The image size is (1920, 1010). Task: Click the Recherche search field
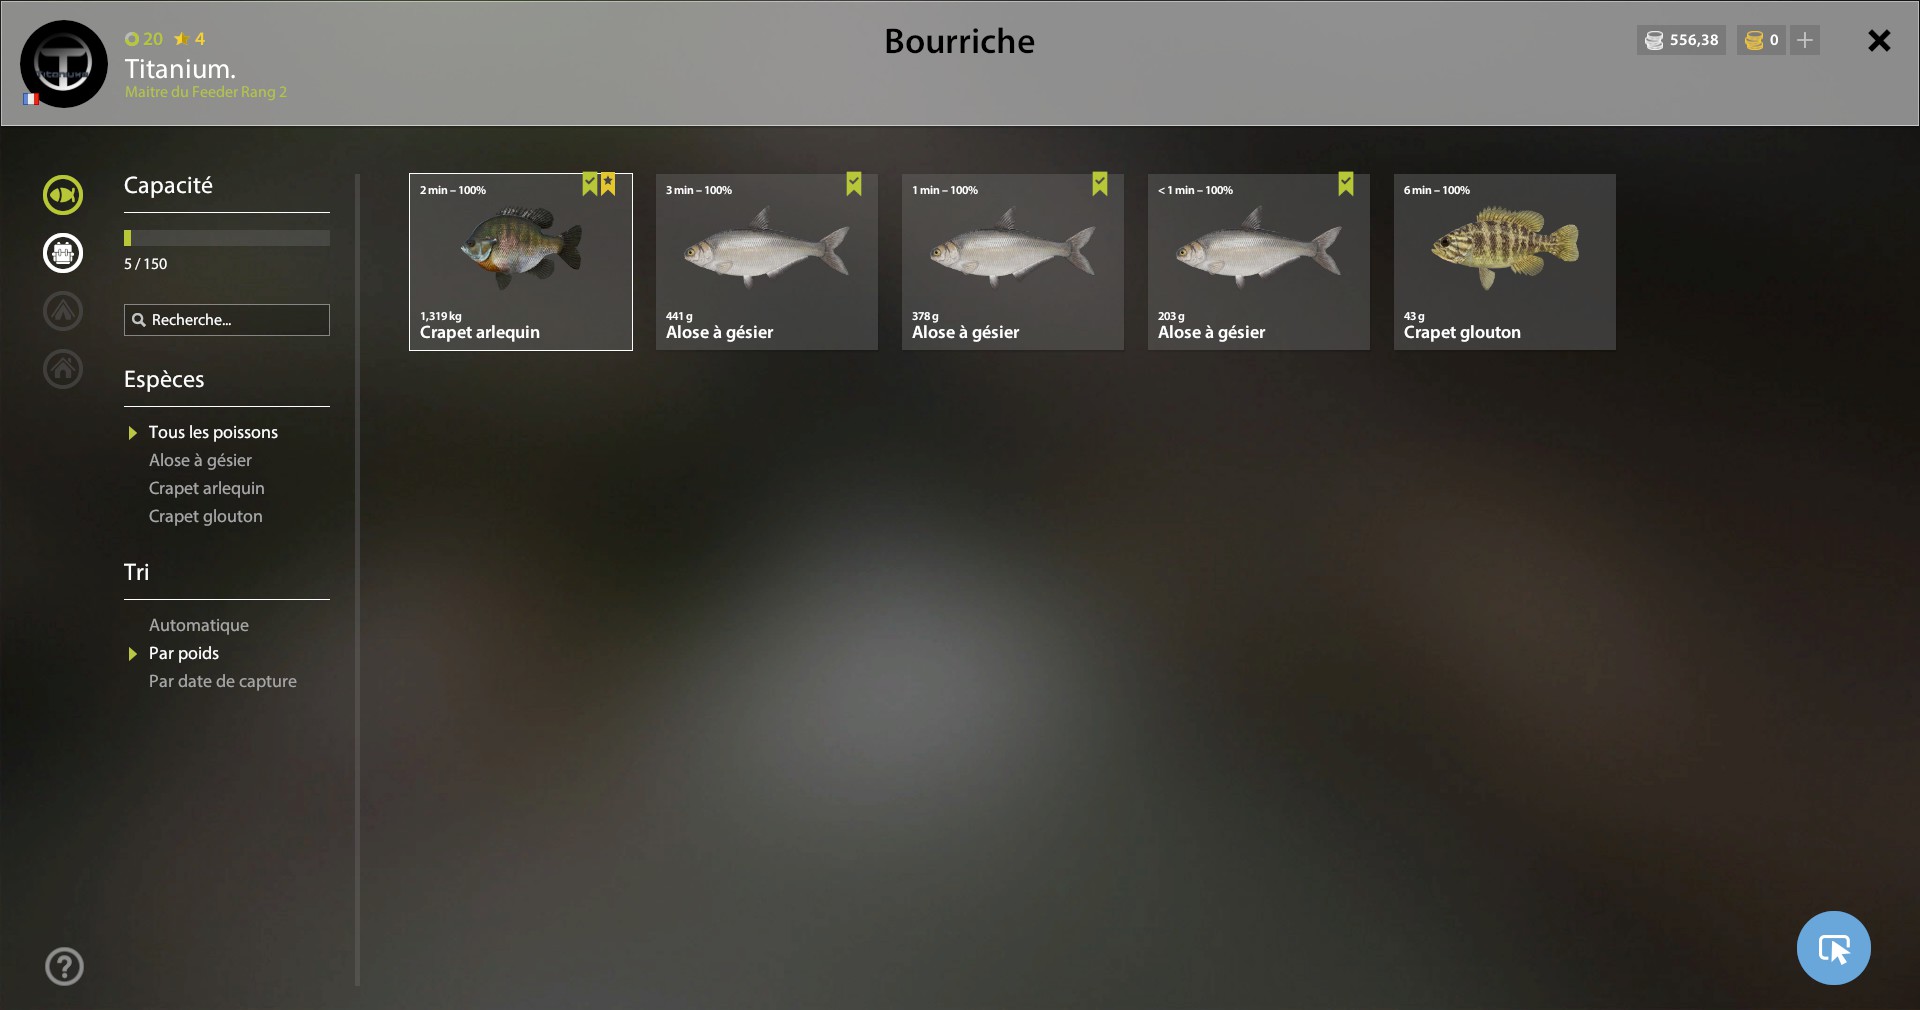227,320
